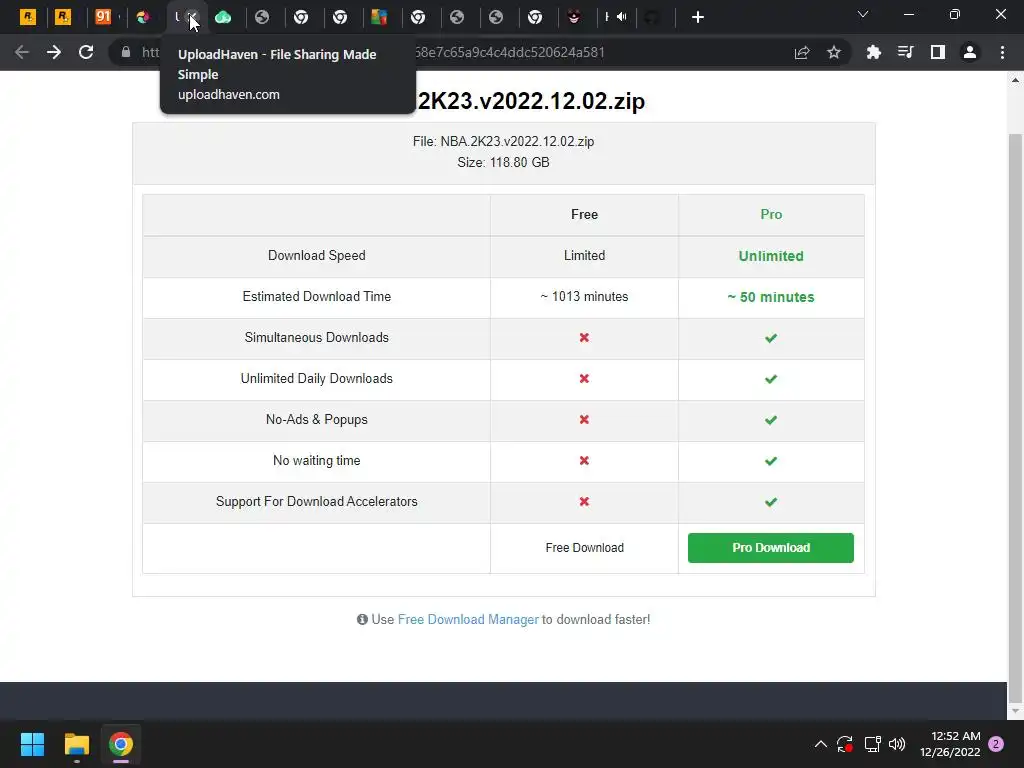Click the Chrome taskbar icon
Screen dimensions: 1024x768
coord(121,744)
